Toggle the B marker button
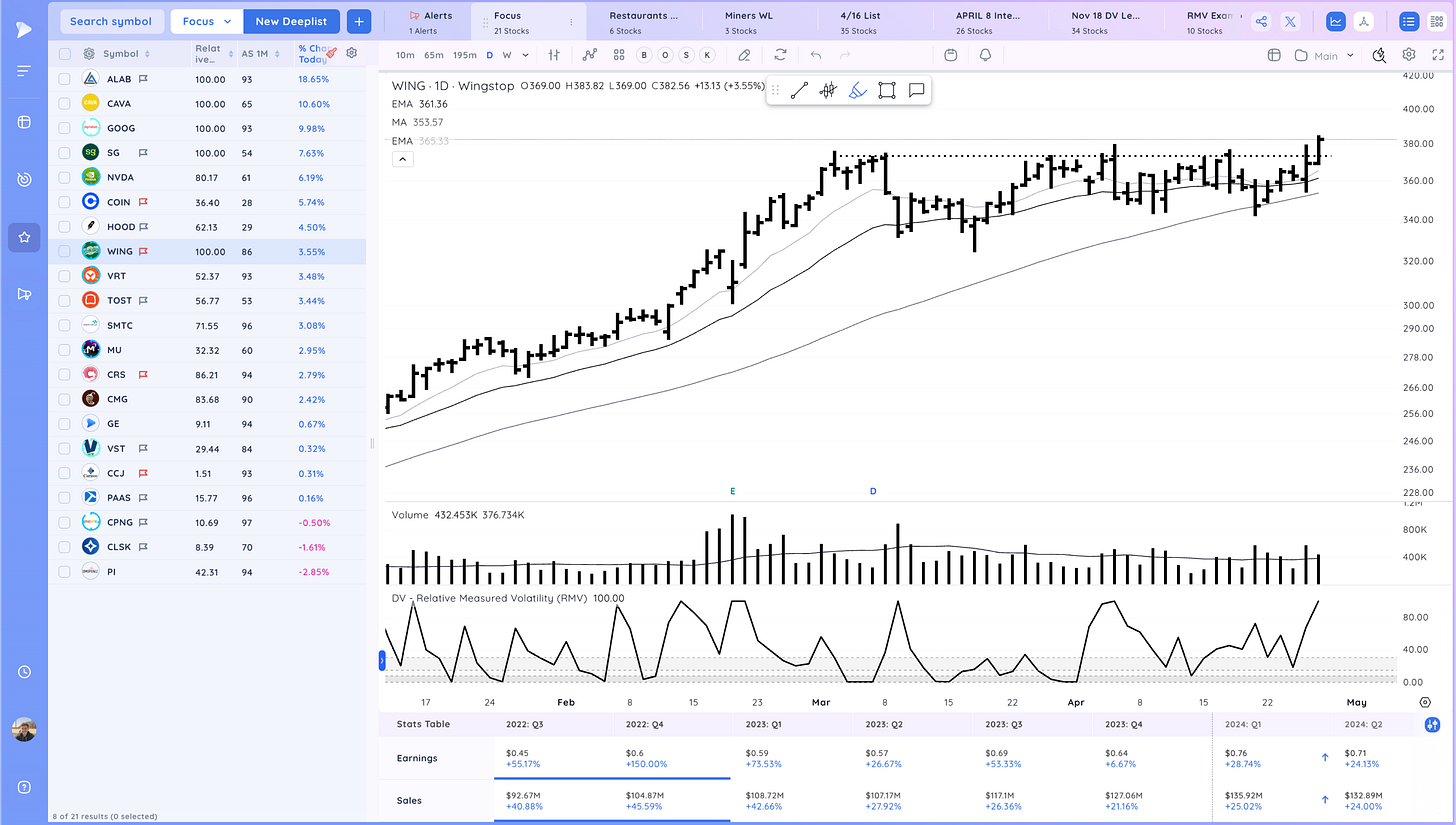The height and width of the screenshot is (825, 1456). click(x=643, y=55)
